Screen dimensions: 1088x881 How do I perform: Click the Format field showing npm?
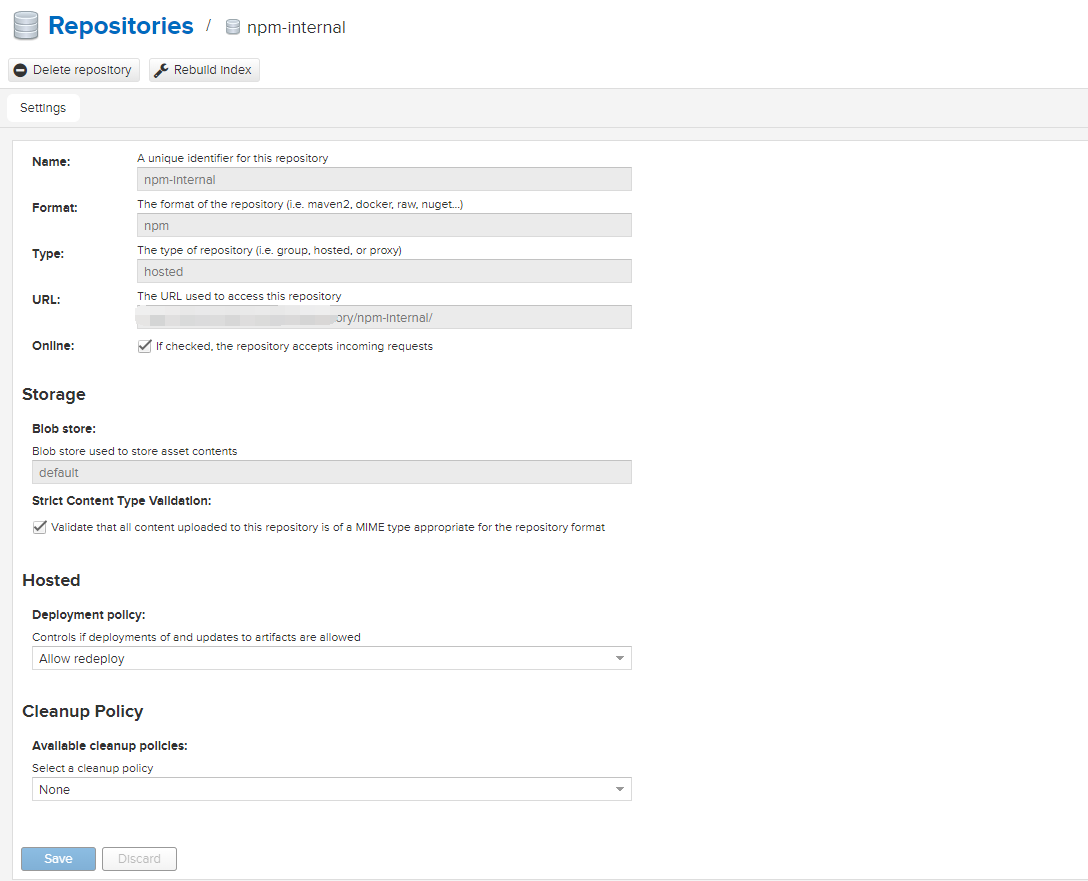(x=384, y=226)
